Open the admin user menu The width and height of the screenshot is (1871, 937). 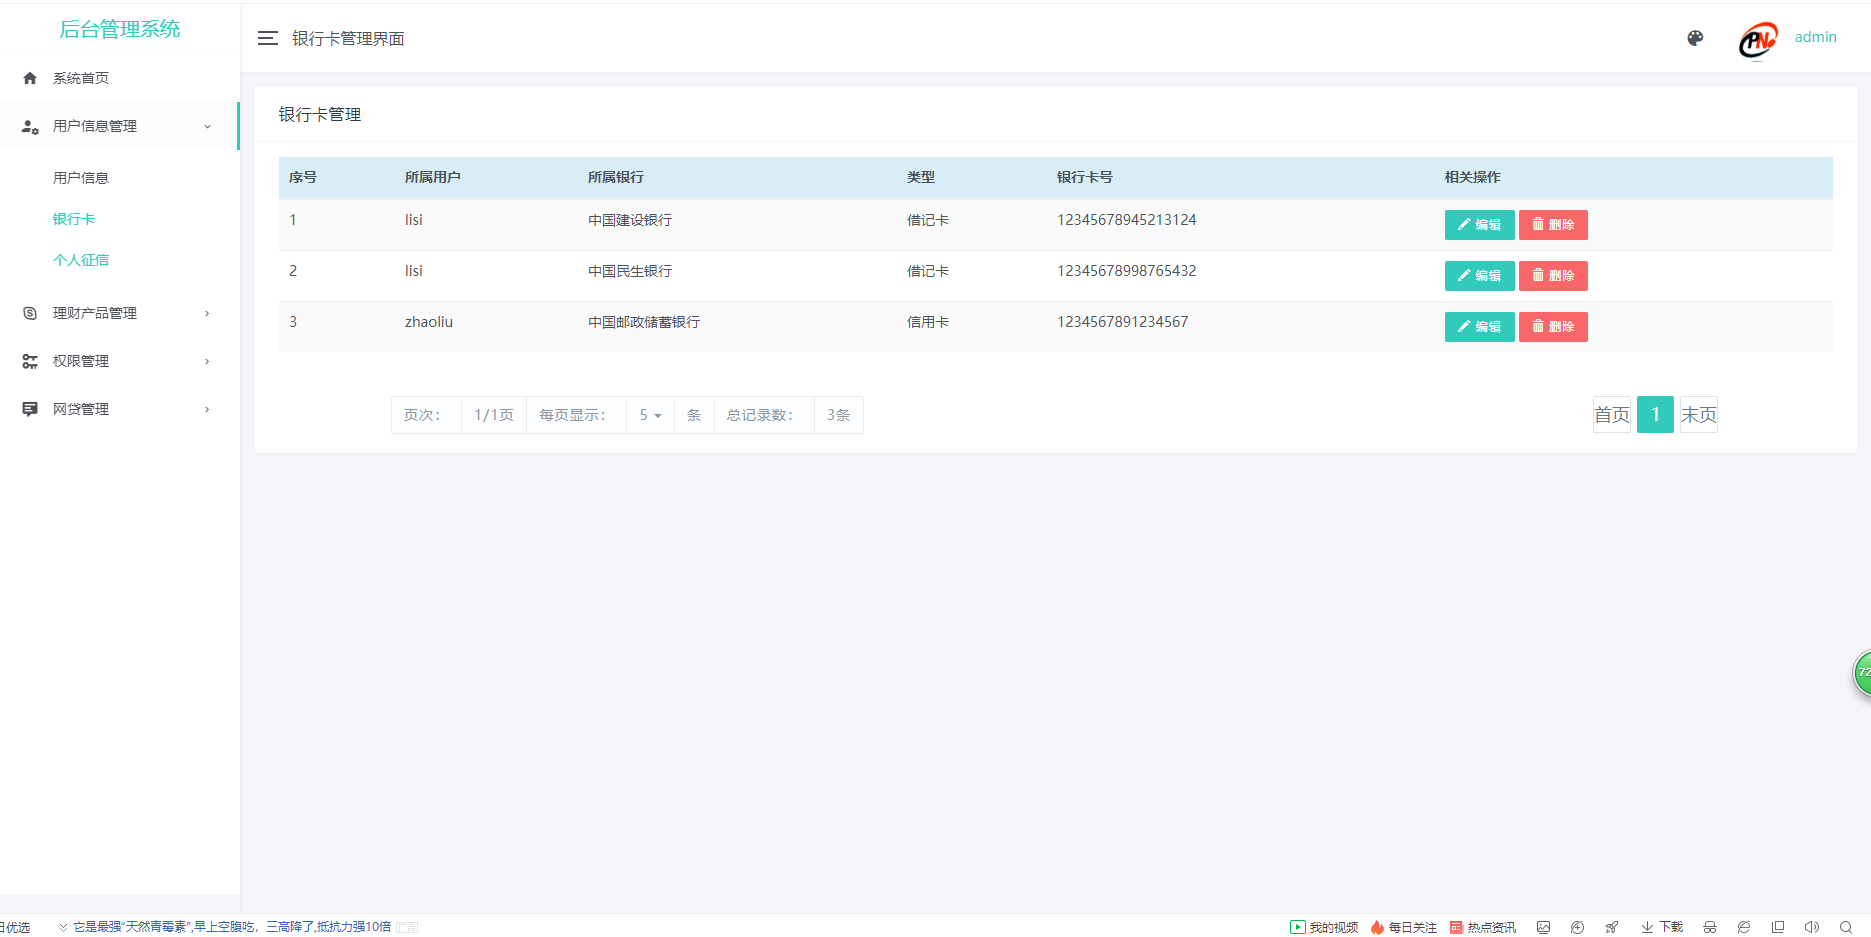click(x=1815, y=37)
